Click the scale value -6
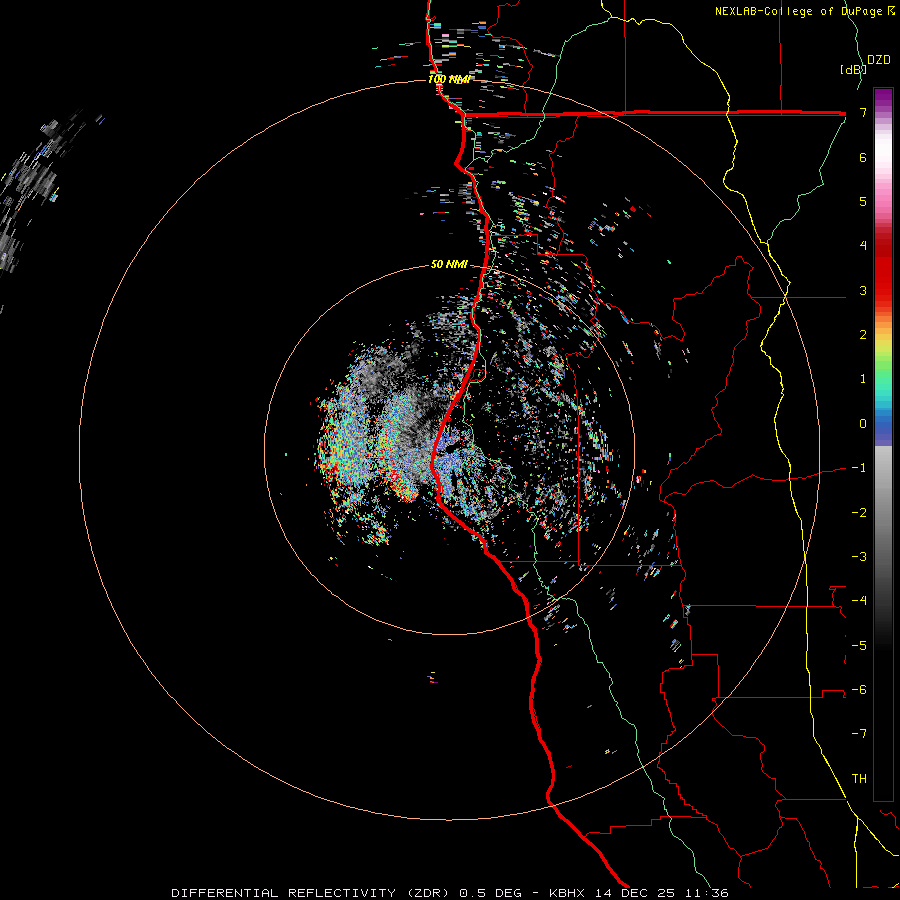This screenshot has height=900, width=900. (859, 690)
